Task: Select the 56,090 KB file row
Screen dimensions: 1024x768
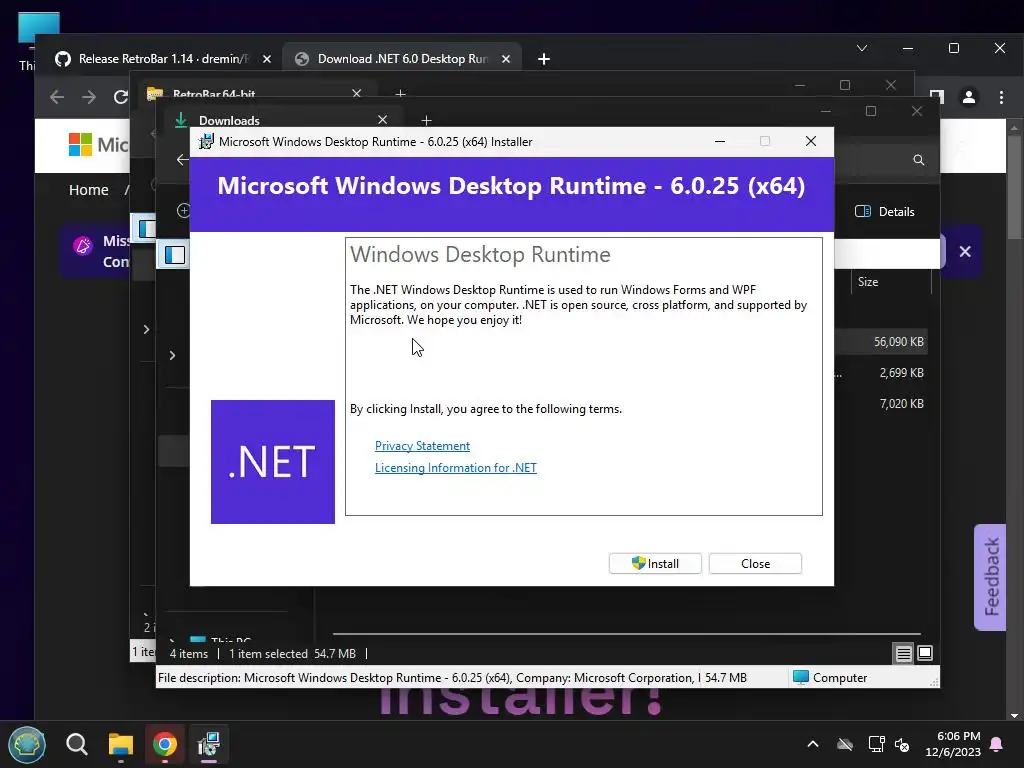Action: click(881, 342)
